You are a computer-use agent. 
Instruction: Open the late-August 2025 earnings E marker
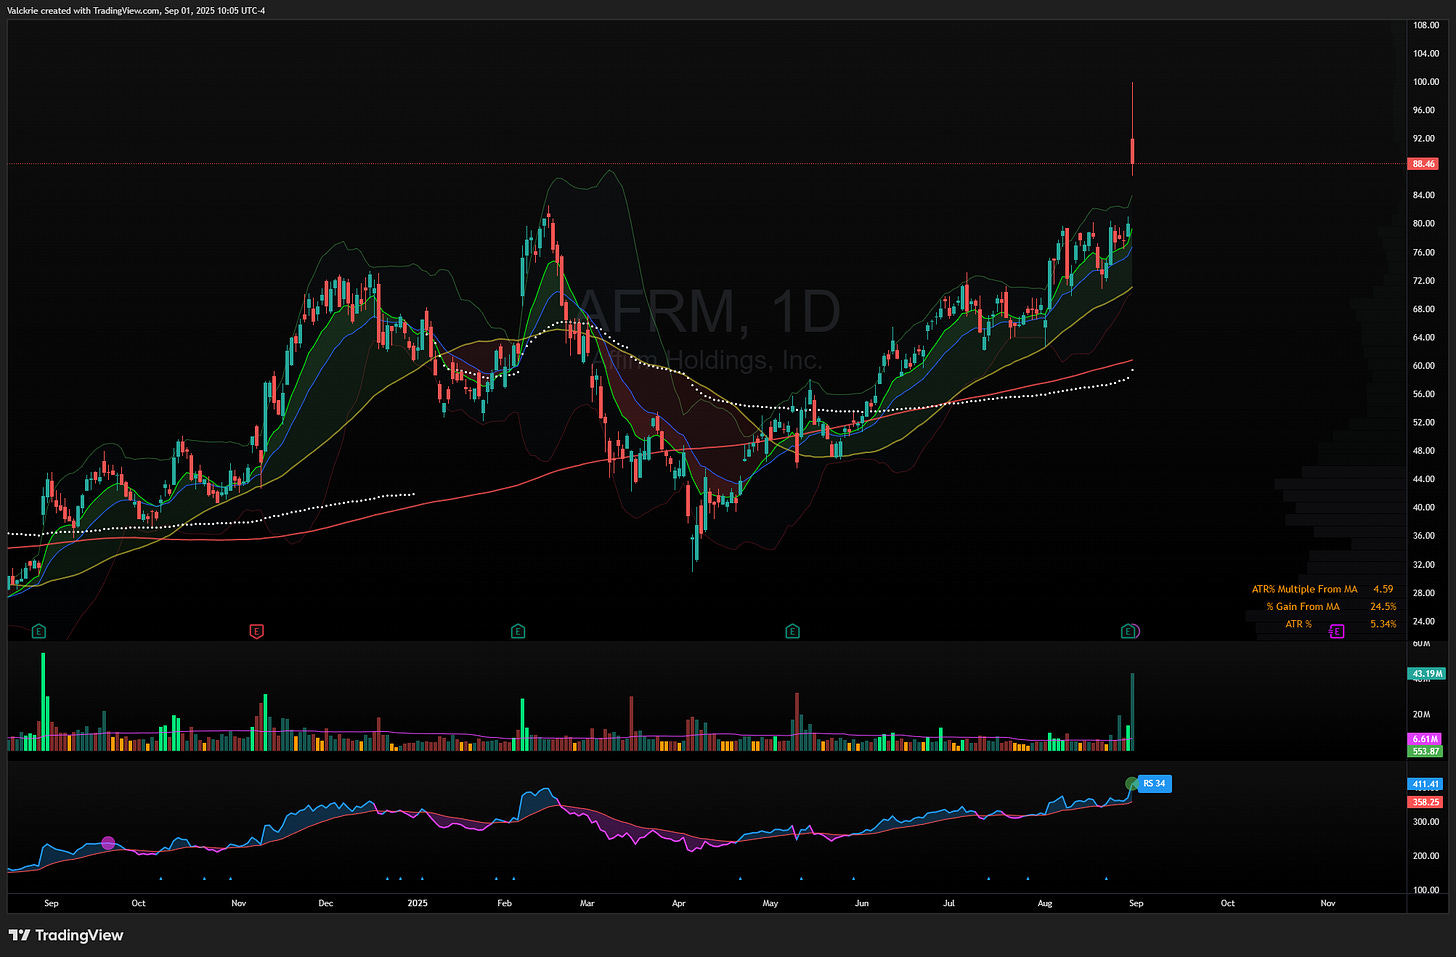(x=1128, y=631)
